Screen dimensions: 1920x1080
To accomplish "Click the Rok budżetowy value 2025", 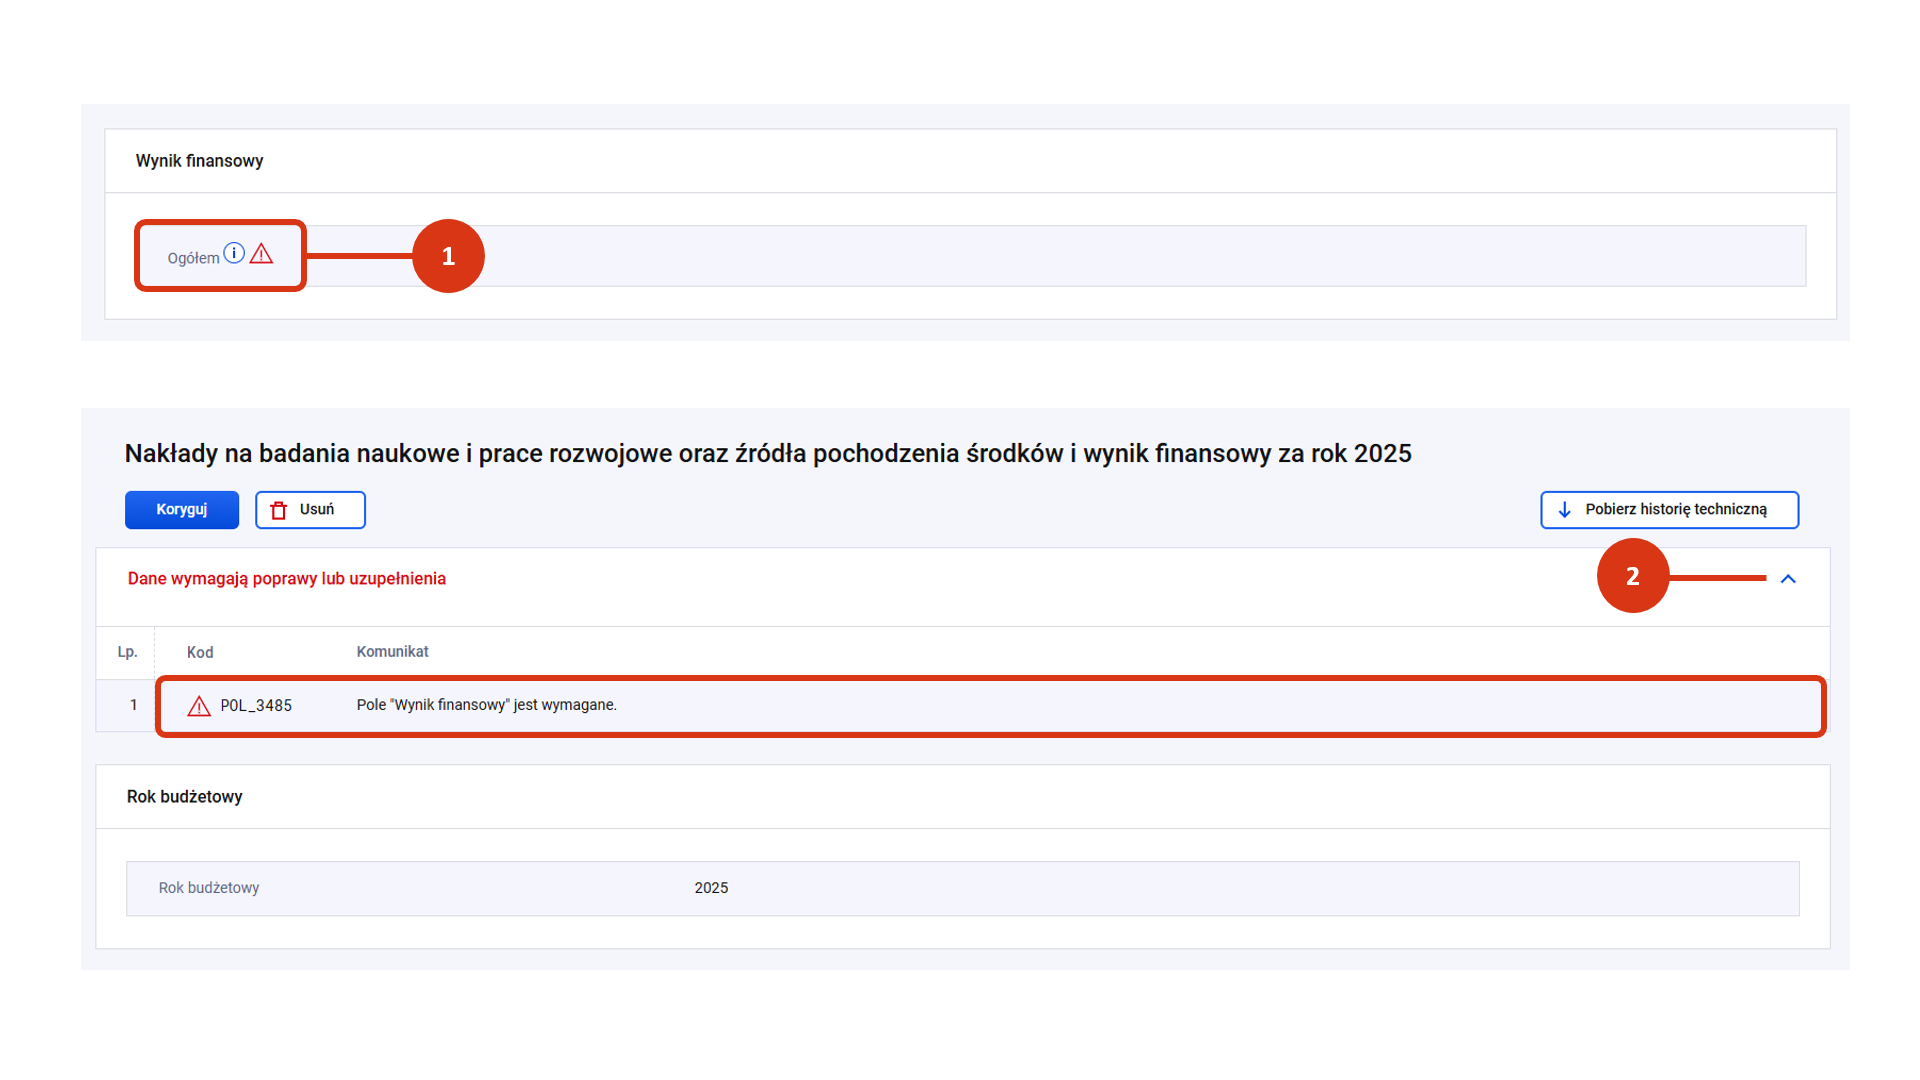I will click(711, 888).
